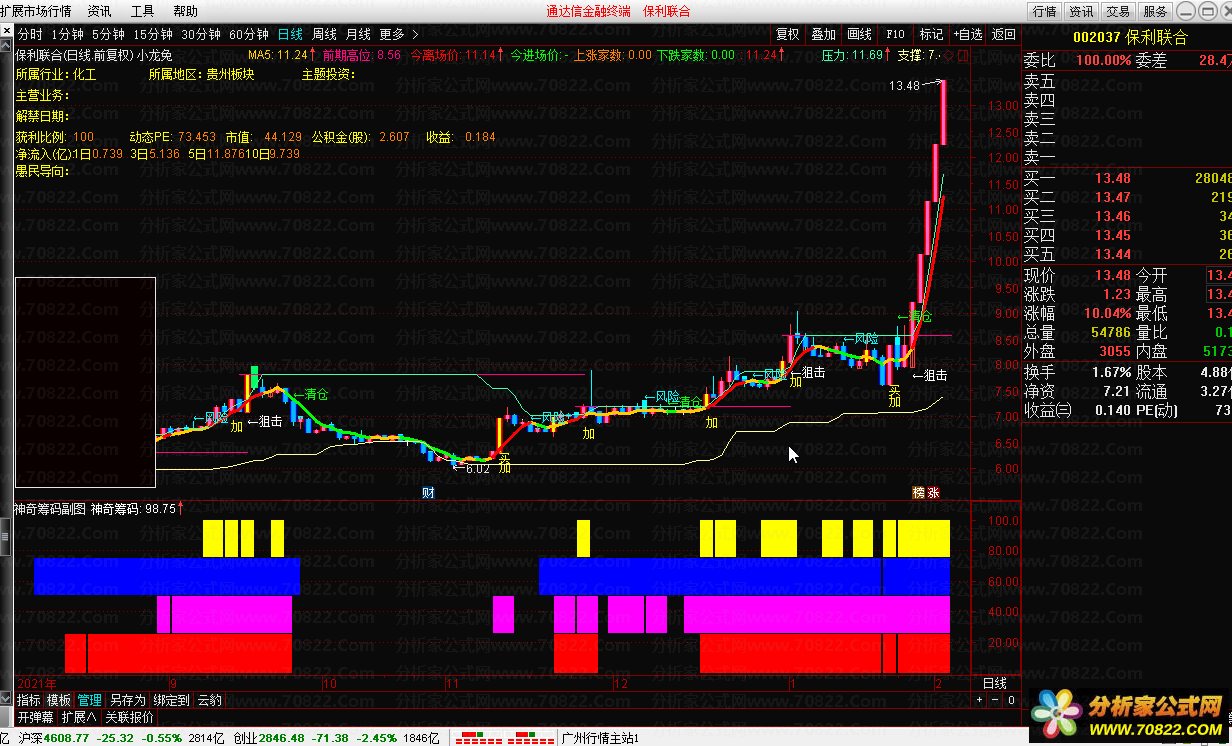Open the 工具 menu
The height and width of the screenshot is (746, 1232).
[142, 11]
